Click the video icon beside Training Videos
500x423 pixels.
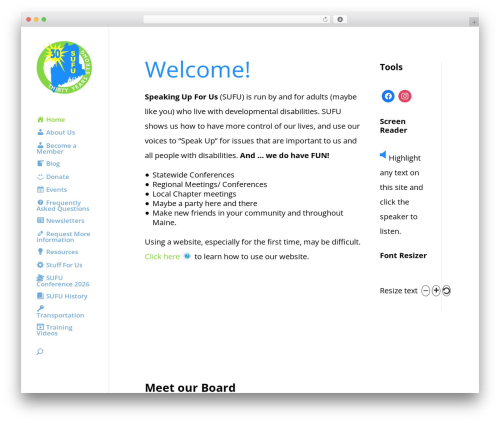(40, 327)
